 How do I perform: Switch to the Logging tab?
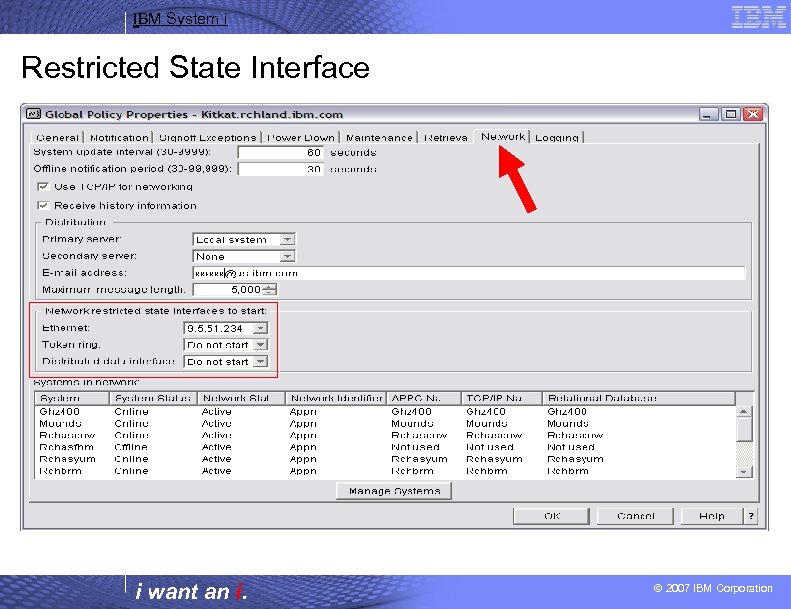tap(557, 137)
